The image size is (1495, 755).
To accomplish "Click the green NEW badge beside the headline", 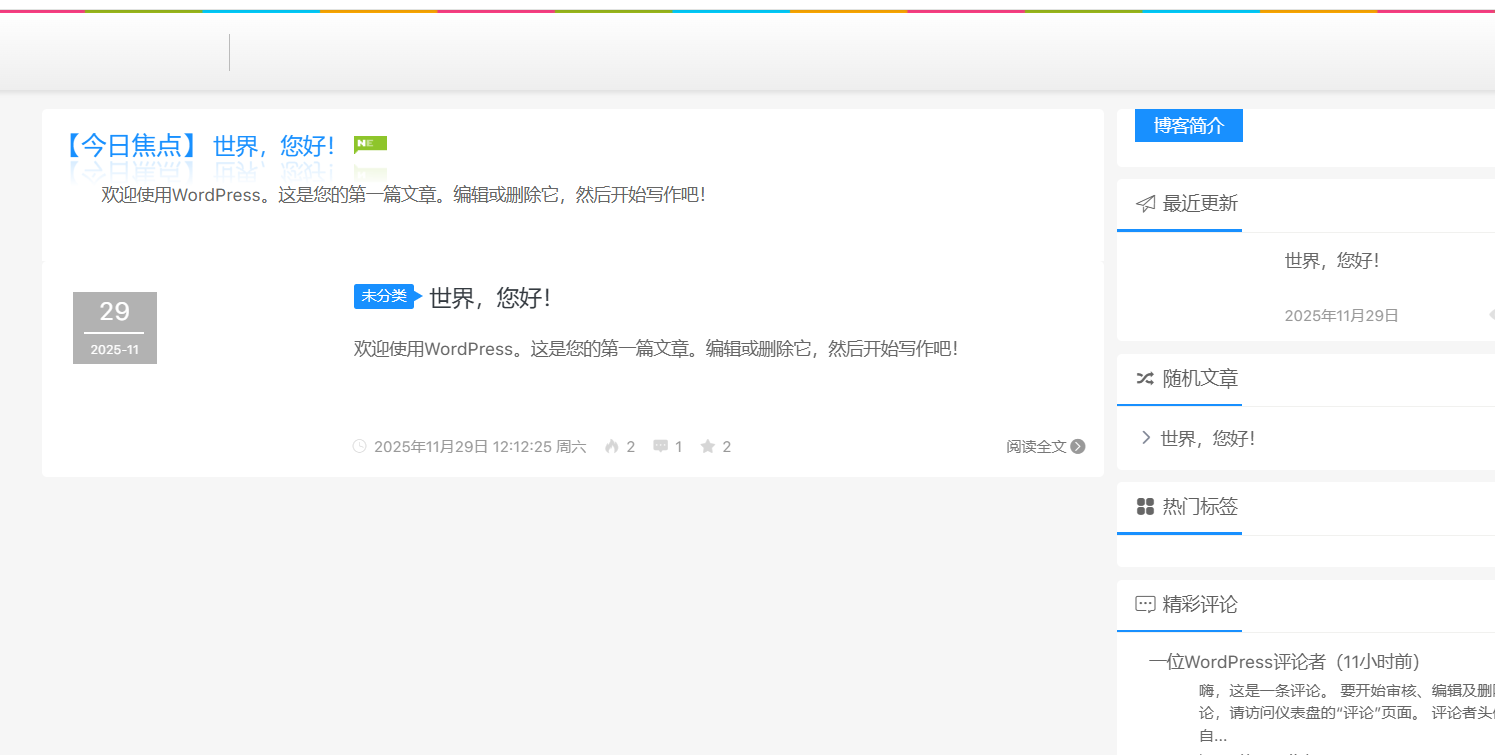I will (369, 143).
